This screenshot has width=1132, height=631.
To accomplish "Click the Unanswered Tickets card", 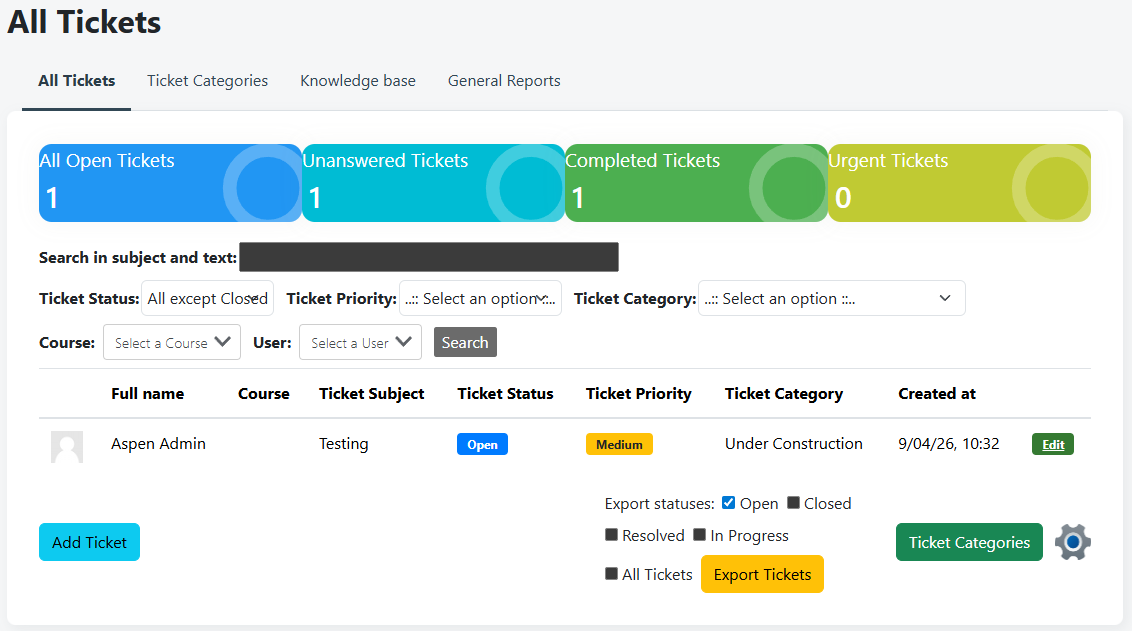I will (x=433, y=183).
